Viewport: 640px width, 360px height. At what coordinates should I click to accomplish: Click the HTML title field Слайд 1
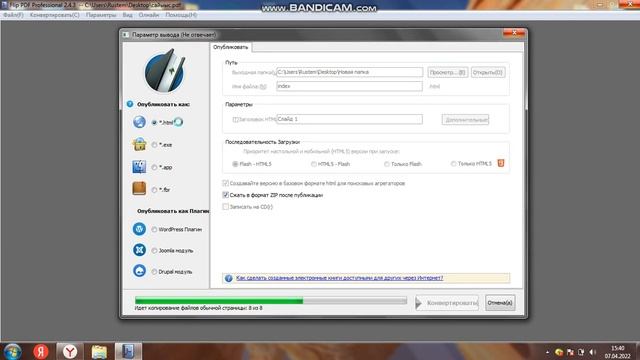click(349, 119)
